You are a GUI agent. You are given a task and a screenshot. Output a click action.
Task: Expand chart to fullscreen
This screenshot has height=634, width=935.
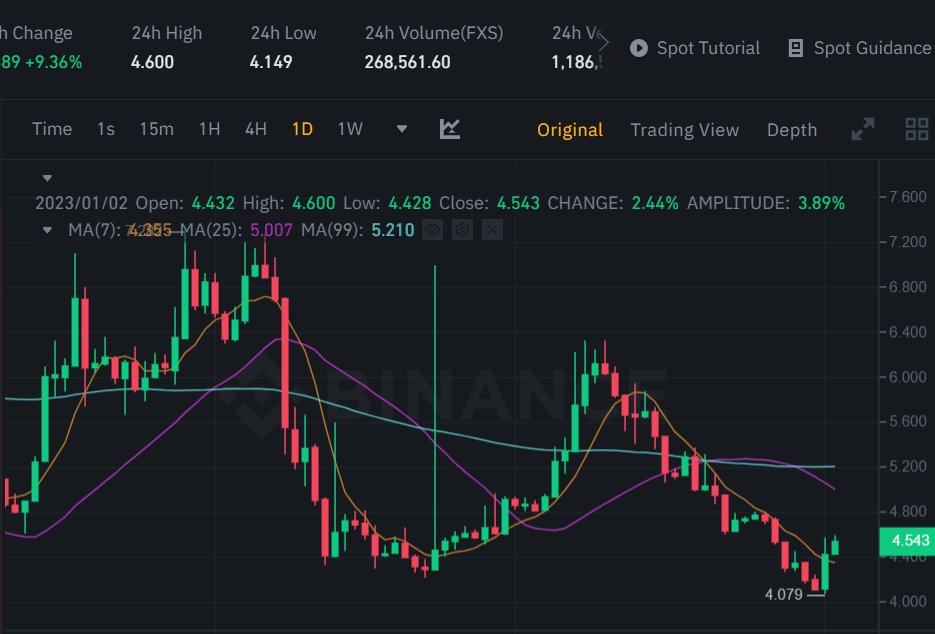coord(862,129)
